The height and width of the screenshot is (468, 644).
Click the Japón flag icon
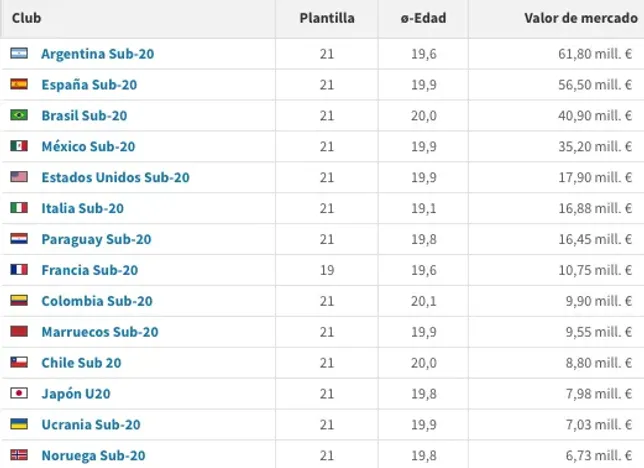19,393
